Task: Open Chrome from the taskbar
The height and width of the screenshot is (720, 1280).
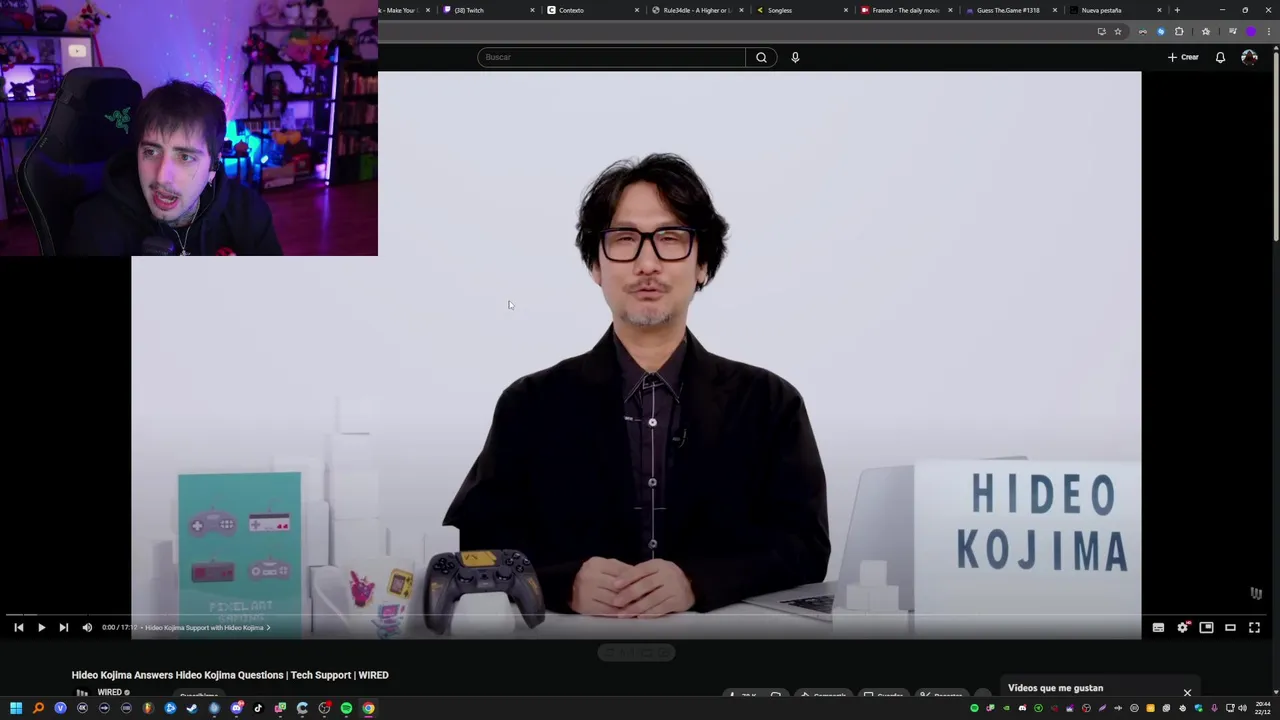Action: coord(368,708)
